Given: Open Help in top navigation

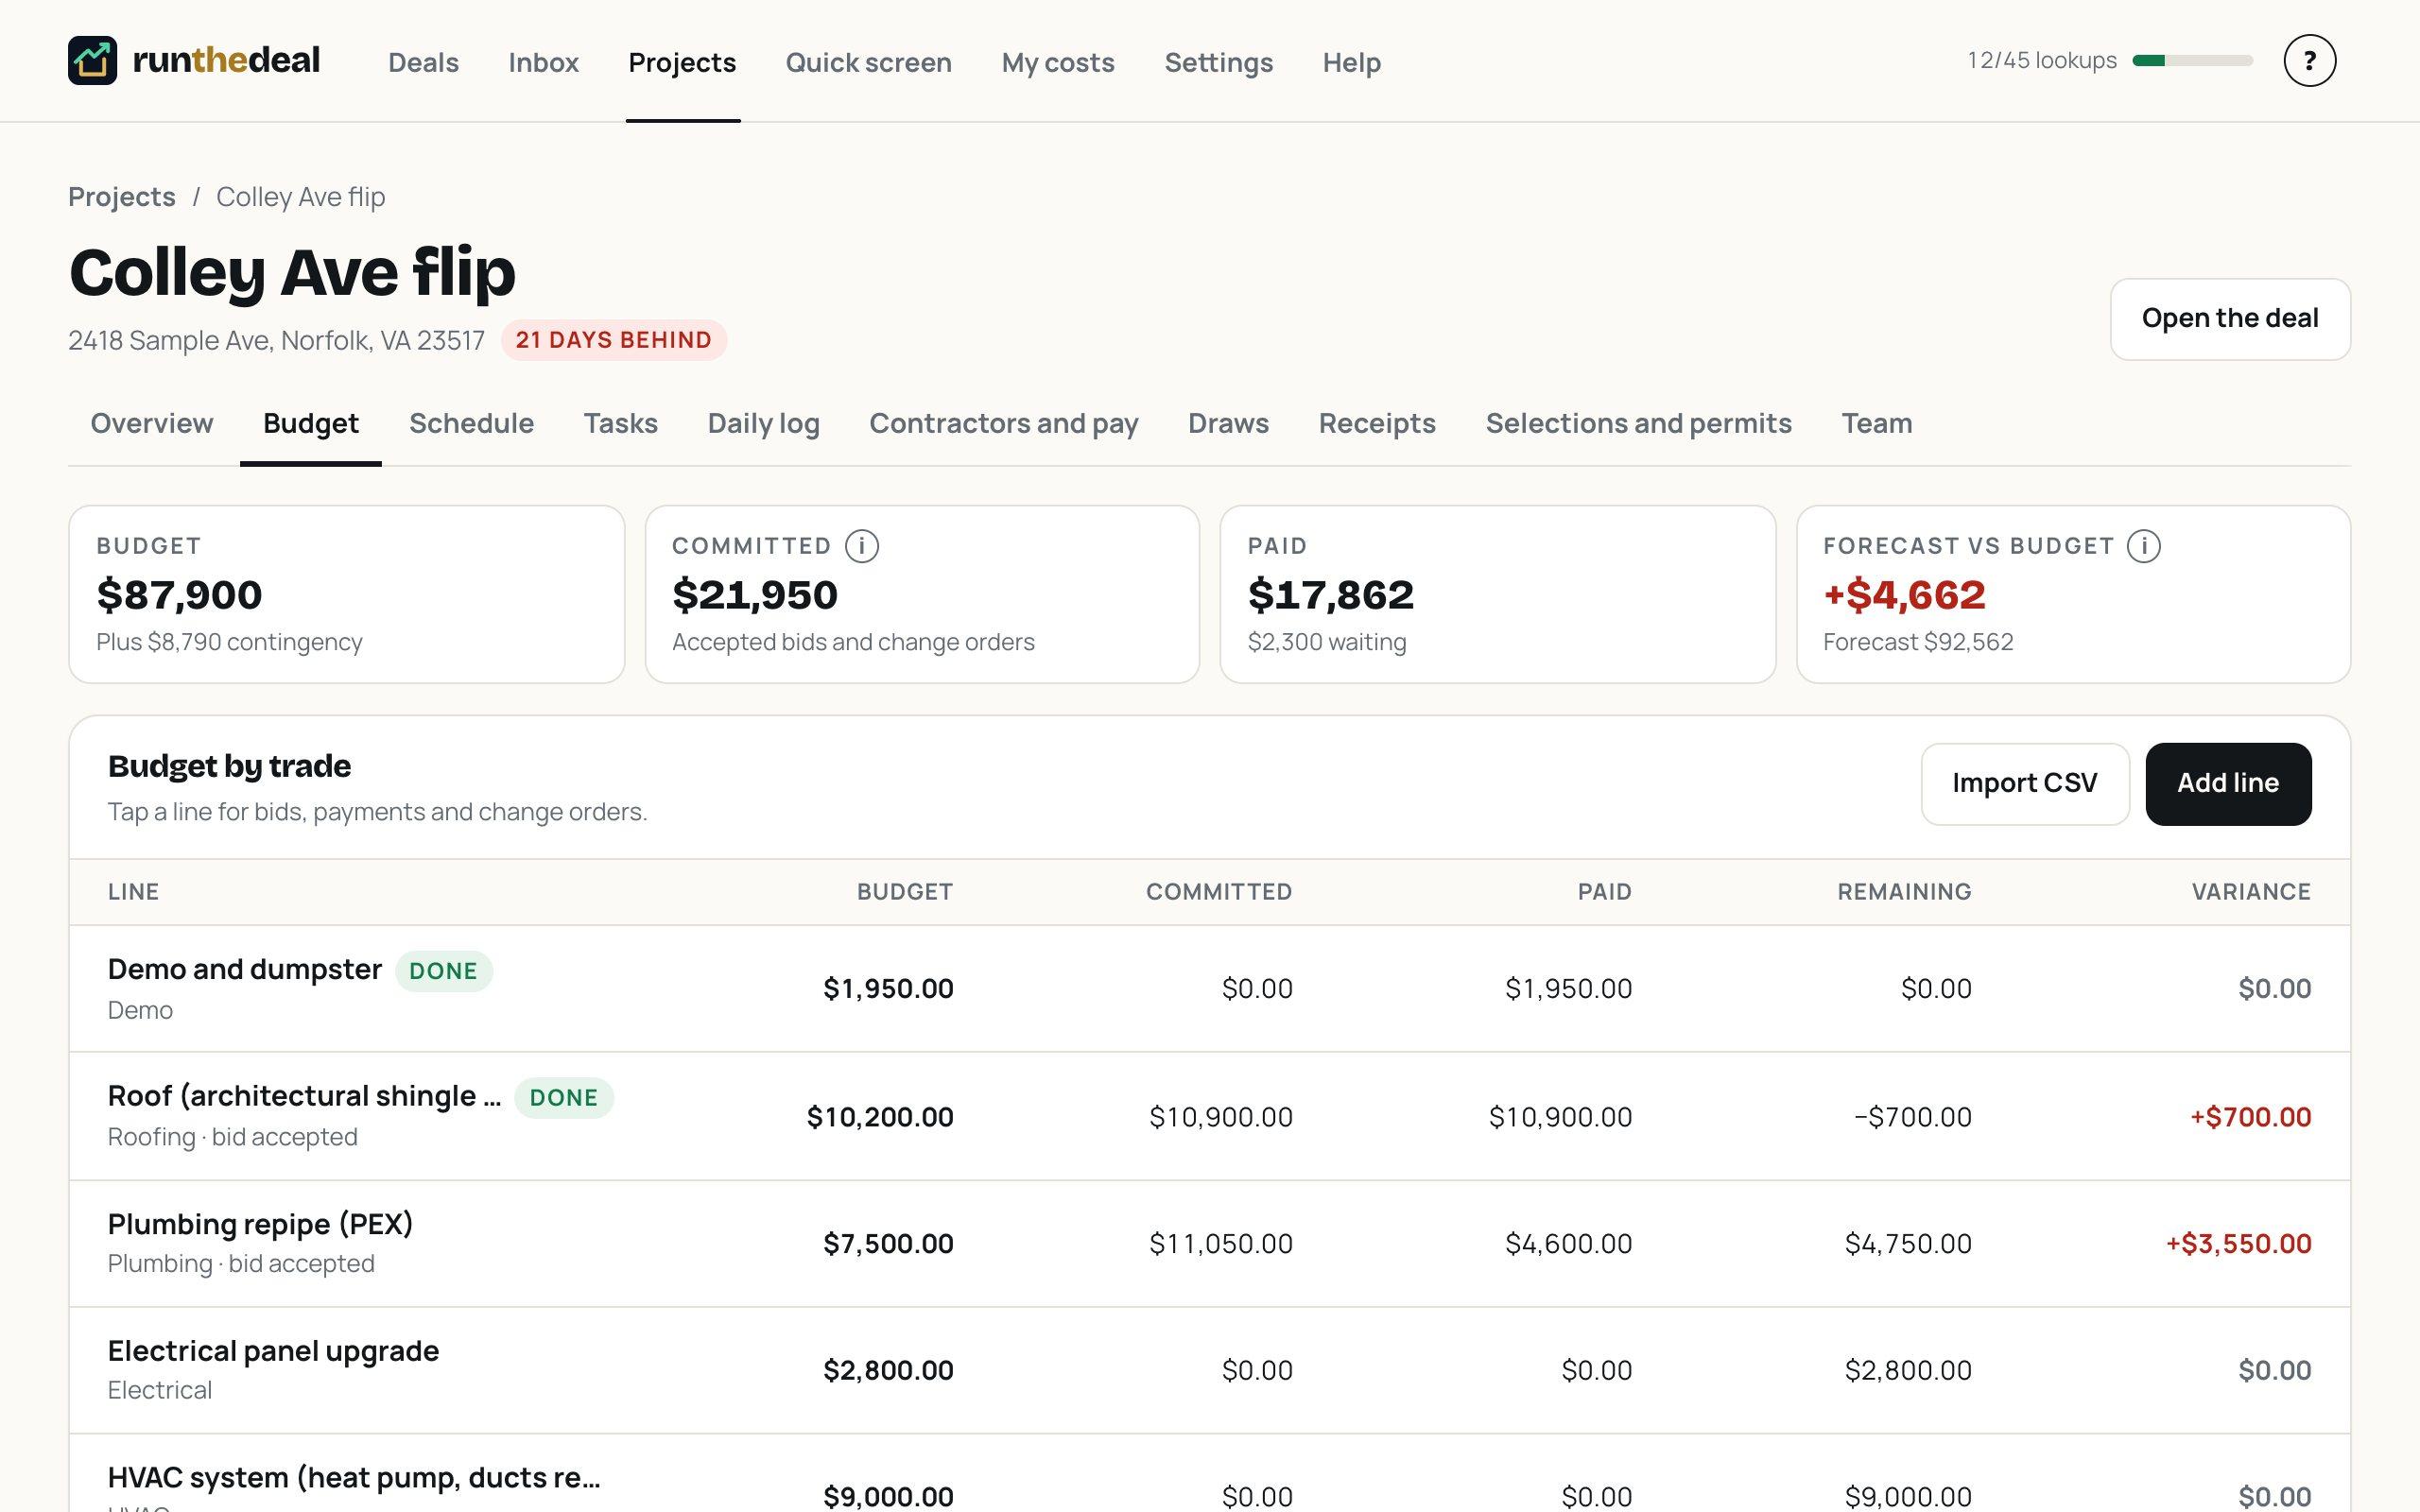Looking at the screenshot, I should [1351, 62].
